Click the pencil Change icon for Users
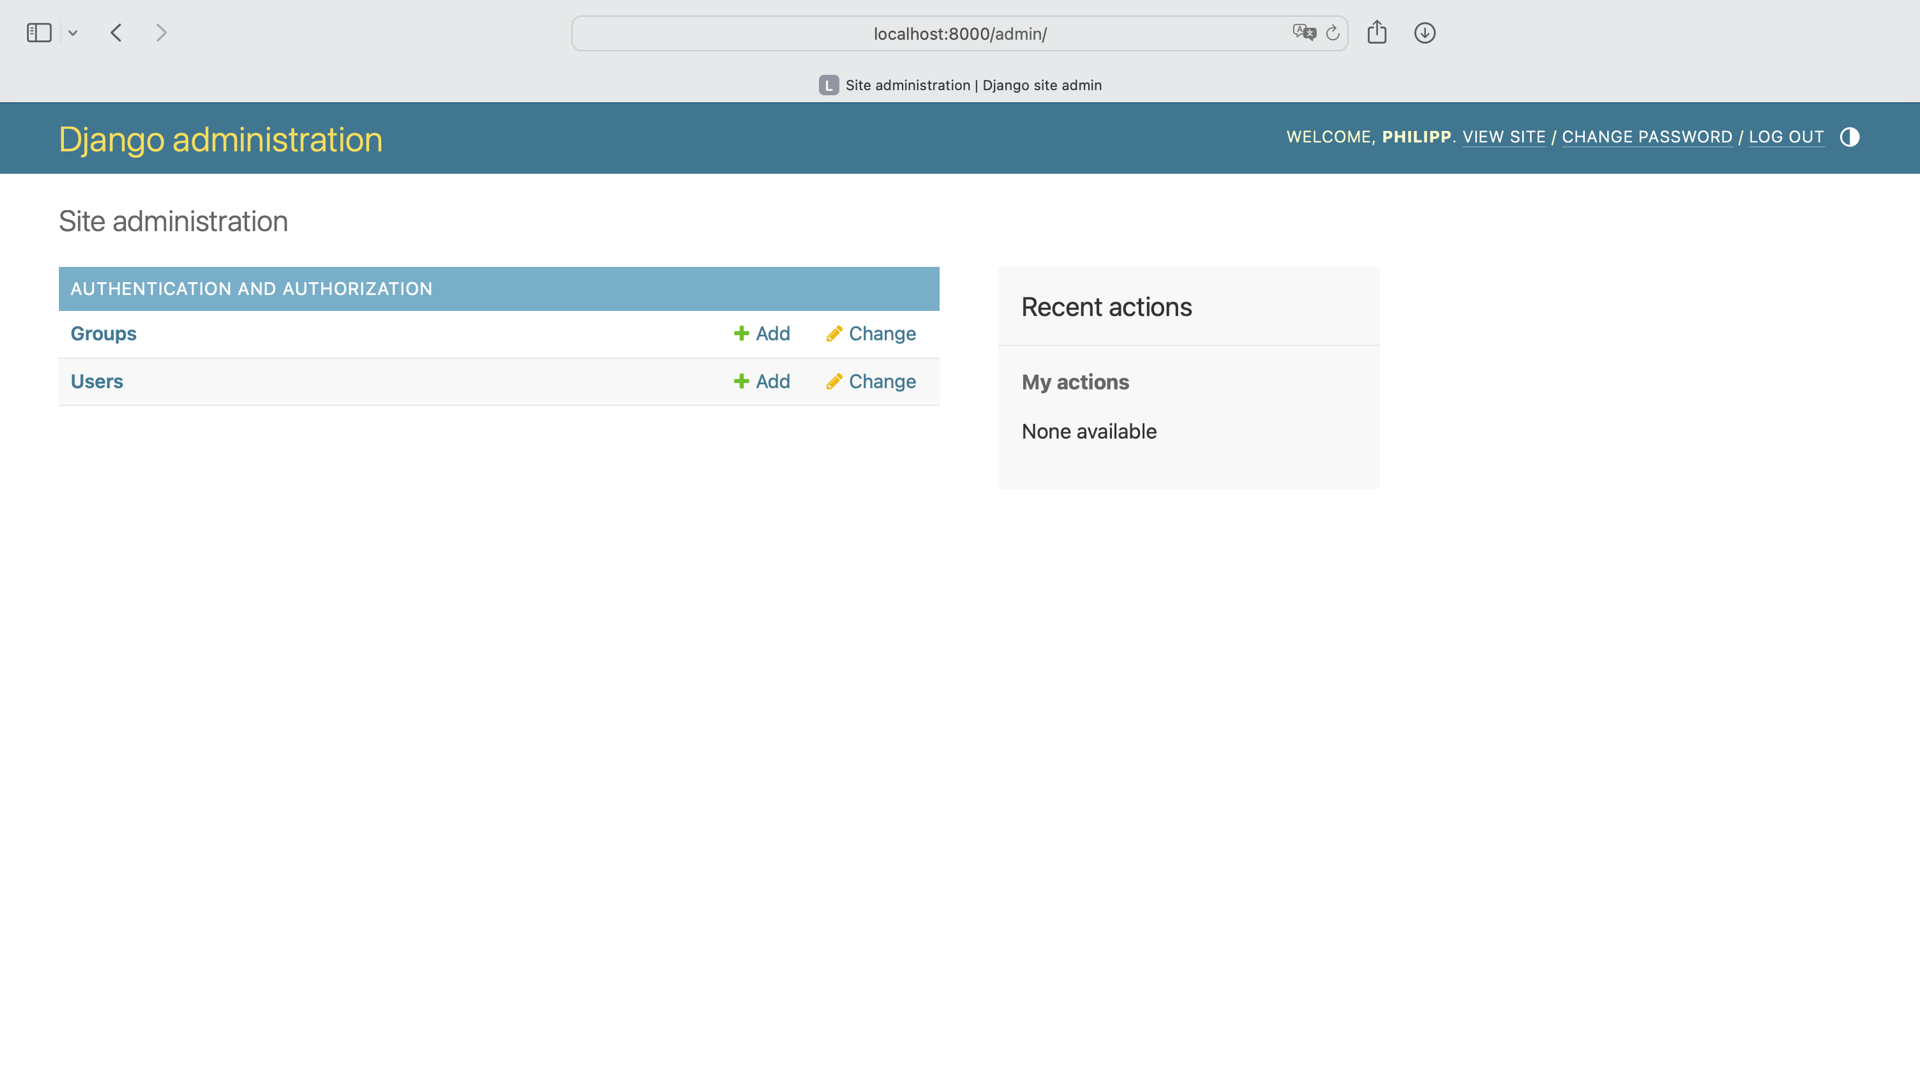The width and height of the screenshot is (1920, 1080). 834,381
